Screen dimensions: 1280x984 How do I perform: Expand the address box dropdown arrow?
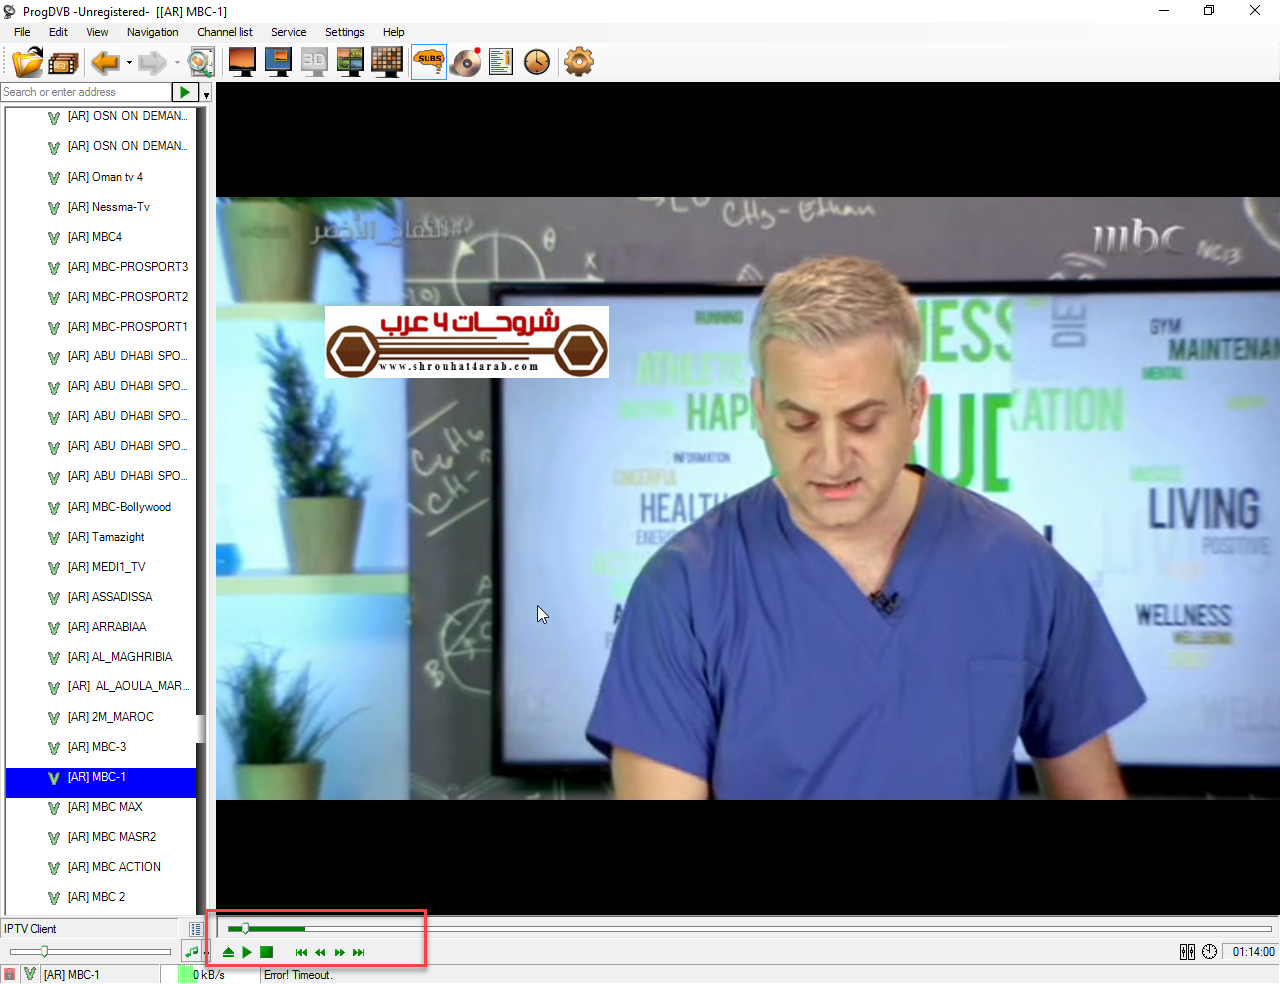tap(206, 95)
